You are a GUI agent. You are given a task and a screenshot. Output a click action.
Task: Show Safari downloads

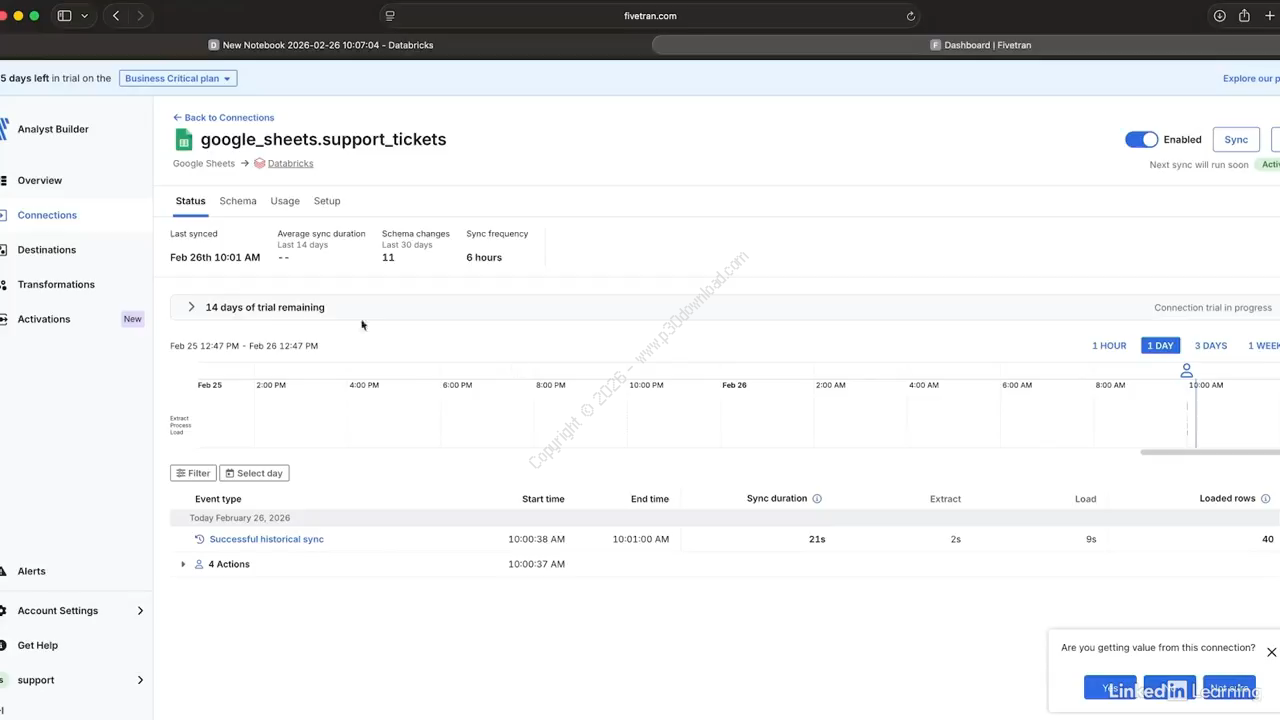pos(1219,16)
